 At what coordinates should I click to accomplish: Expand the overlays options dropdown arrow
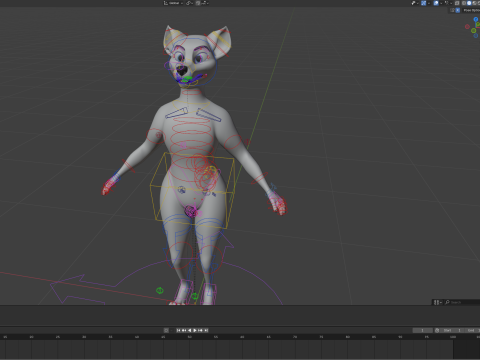[441, 3]
